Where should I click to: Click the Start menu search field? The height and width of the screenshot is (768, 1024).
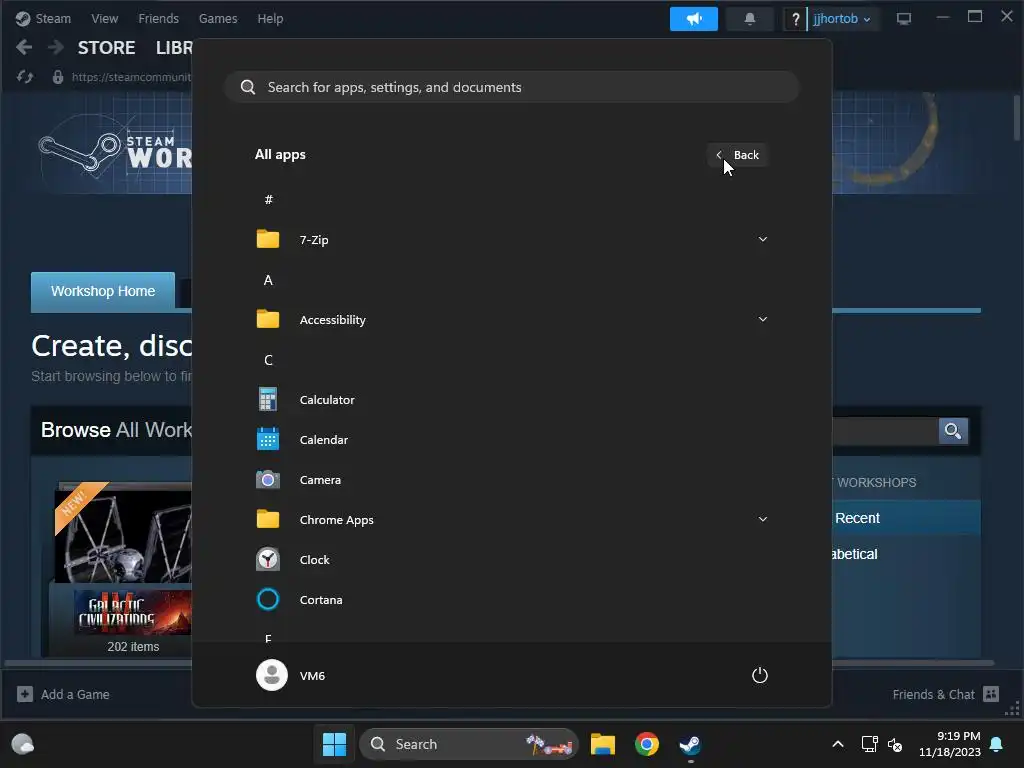(x=511, y=87)
